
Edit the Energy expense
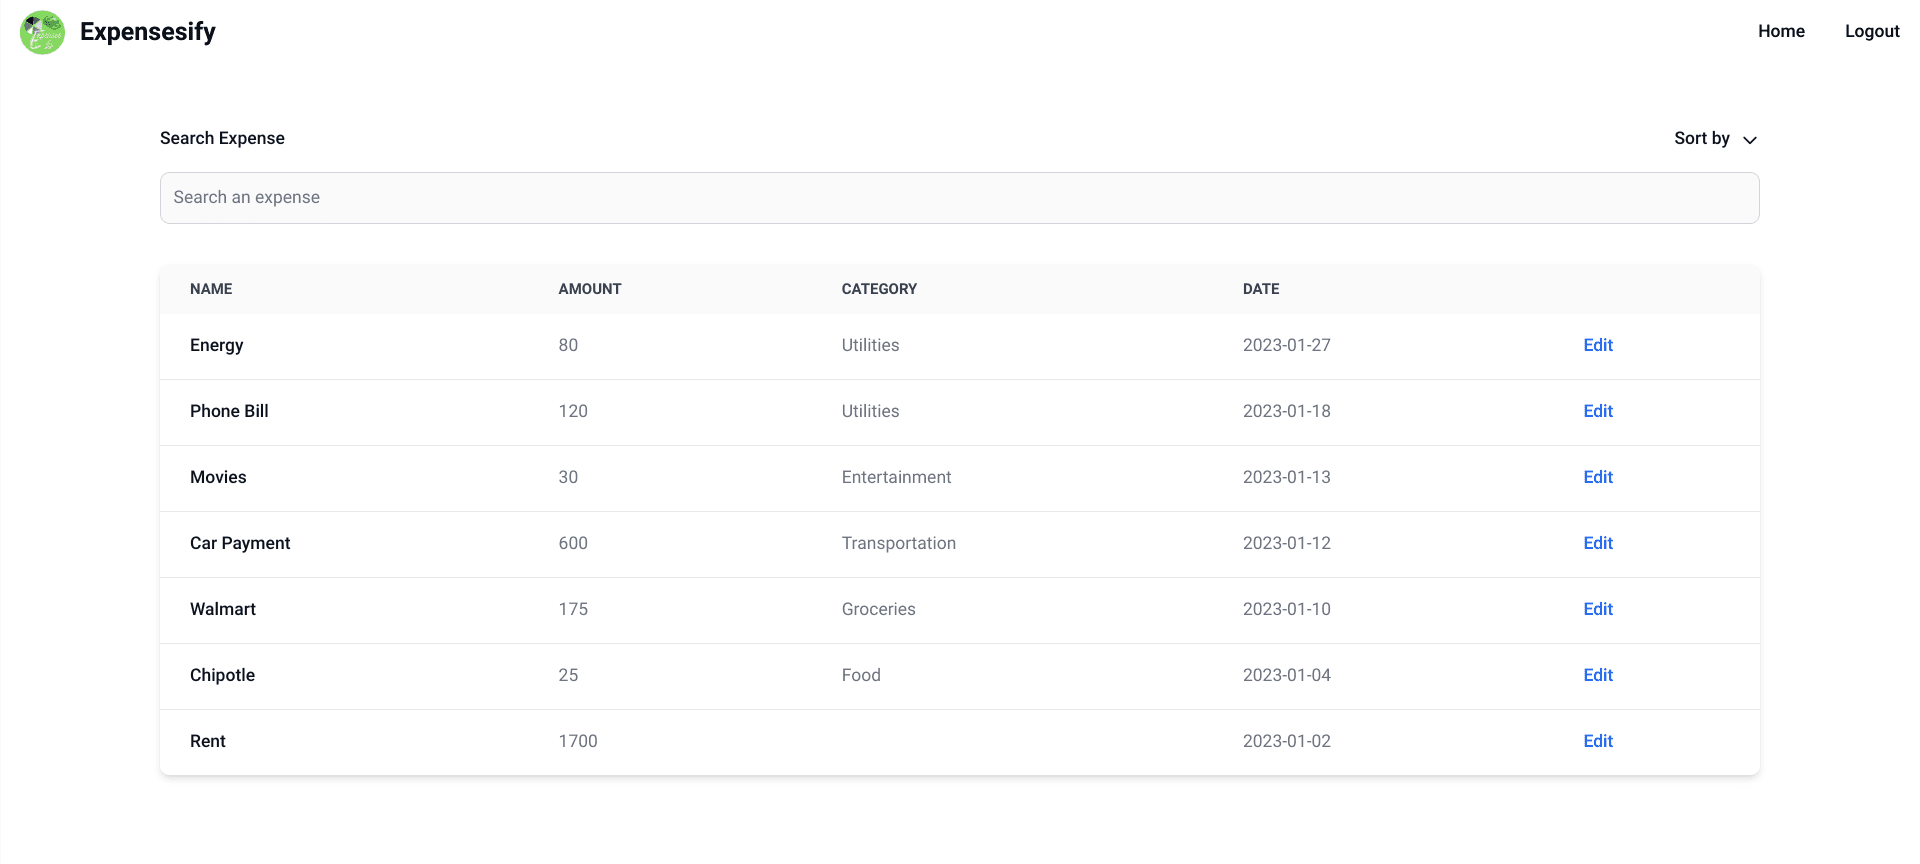coord(1598,345)
